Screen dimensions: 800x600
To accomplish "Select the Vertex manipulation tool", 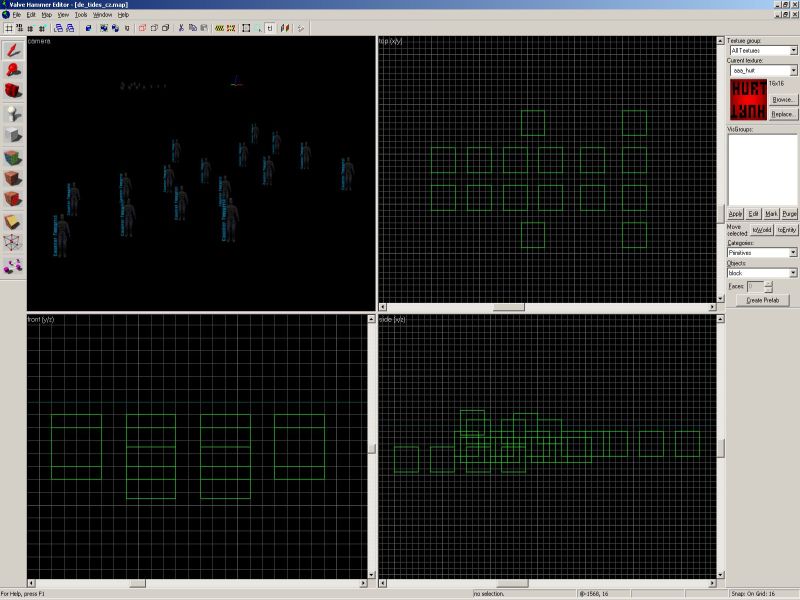I will point(13,243).
